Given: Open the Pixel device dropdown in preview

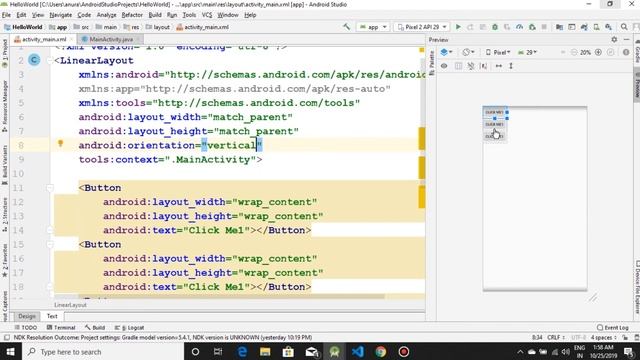Looking at the screenshot, I should (498, 52).
